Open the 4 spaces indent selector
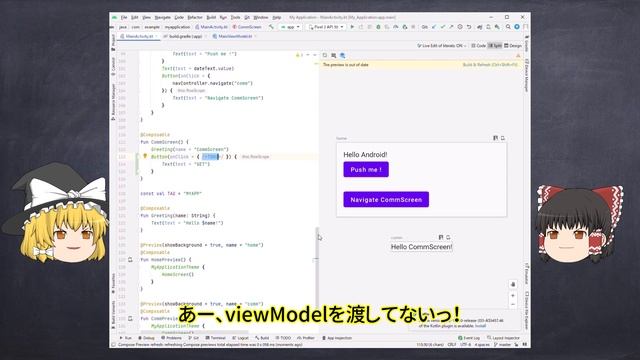The width and height of the screenshot is (640, 360). pyautogui.click(x=482, y=344)
